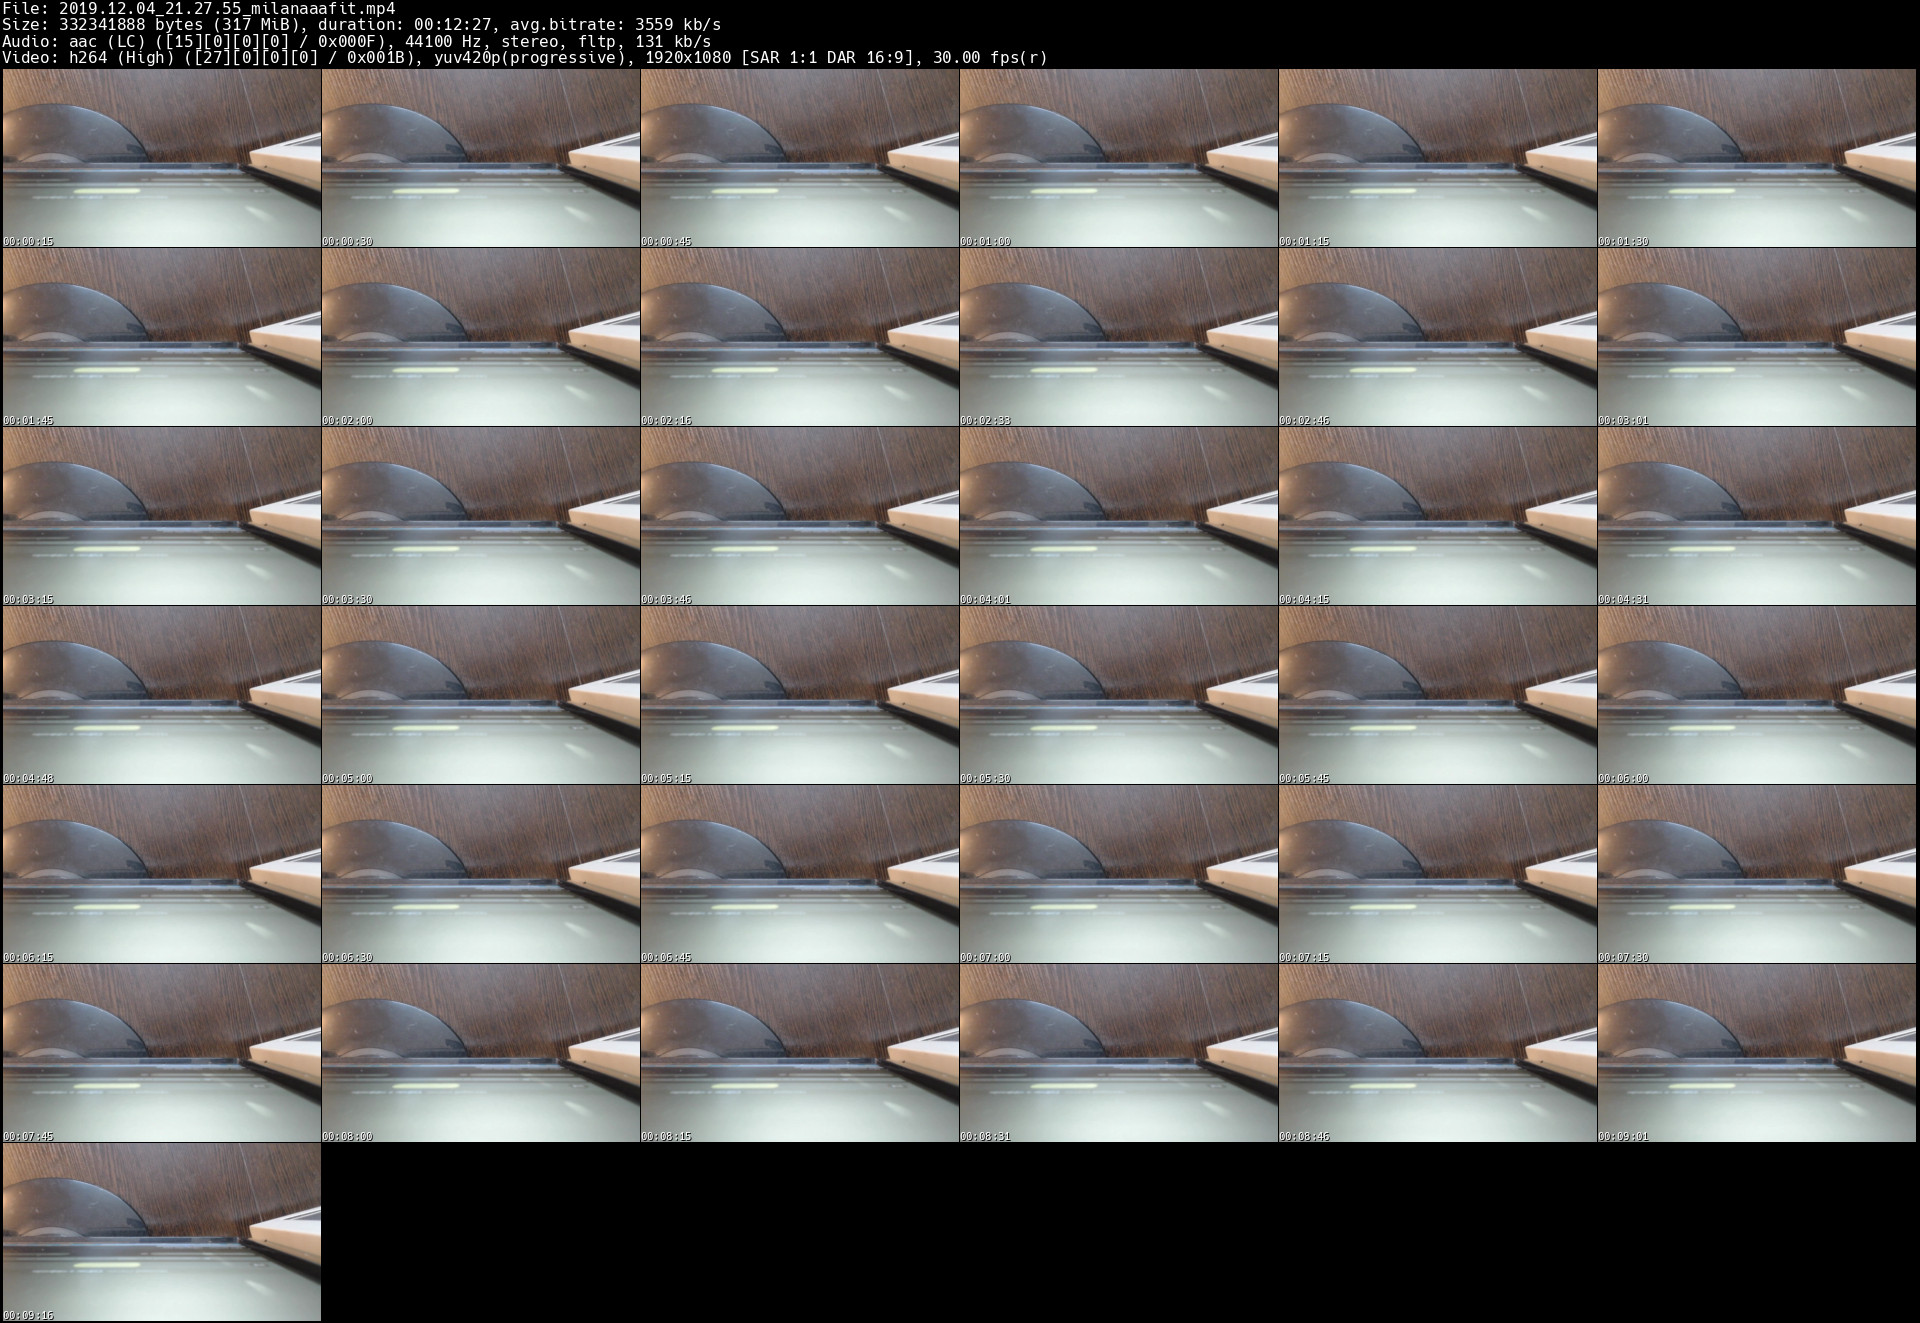Select the preview frame 00:07:00
This screenshot has height=1323, width=1920.
[x=1119, y=874]
